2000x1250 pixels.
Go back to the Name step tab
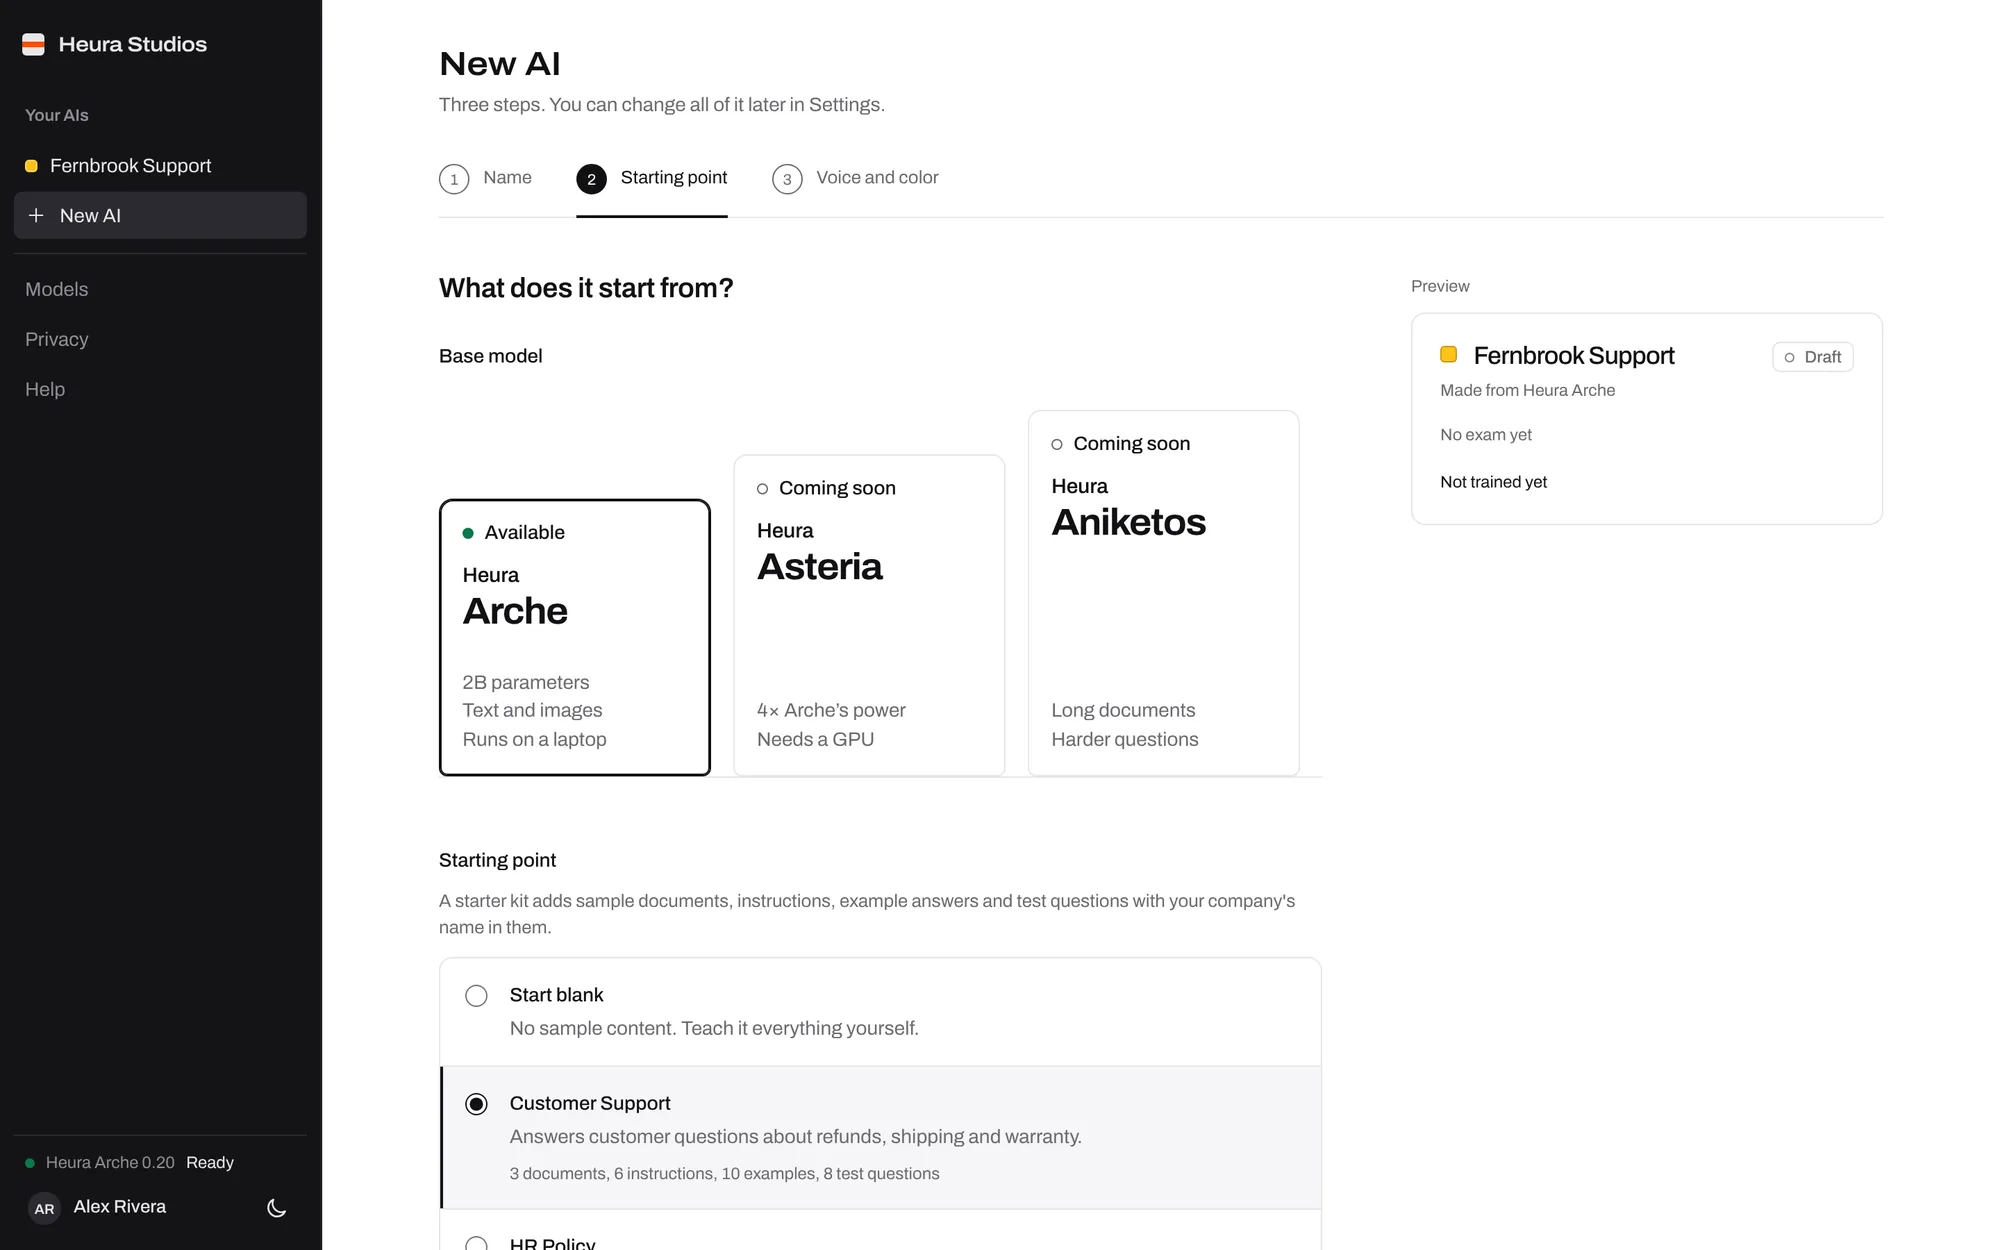(485, 179)
